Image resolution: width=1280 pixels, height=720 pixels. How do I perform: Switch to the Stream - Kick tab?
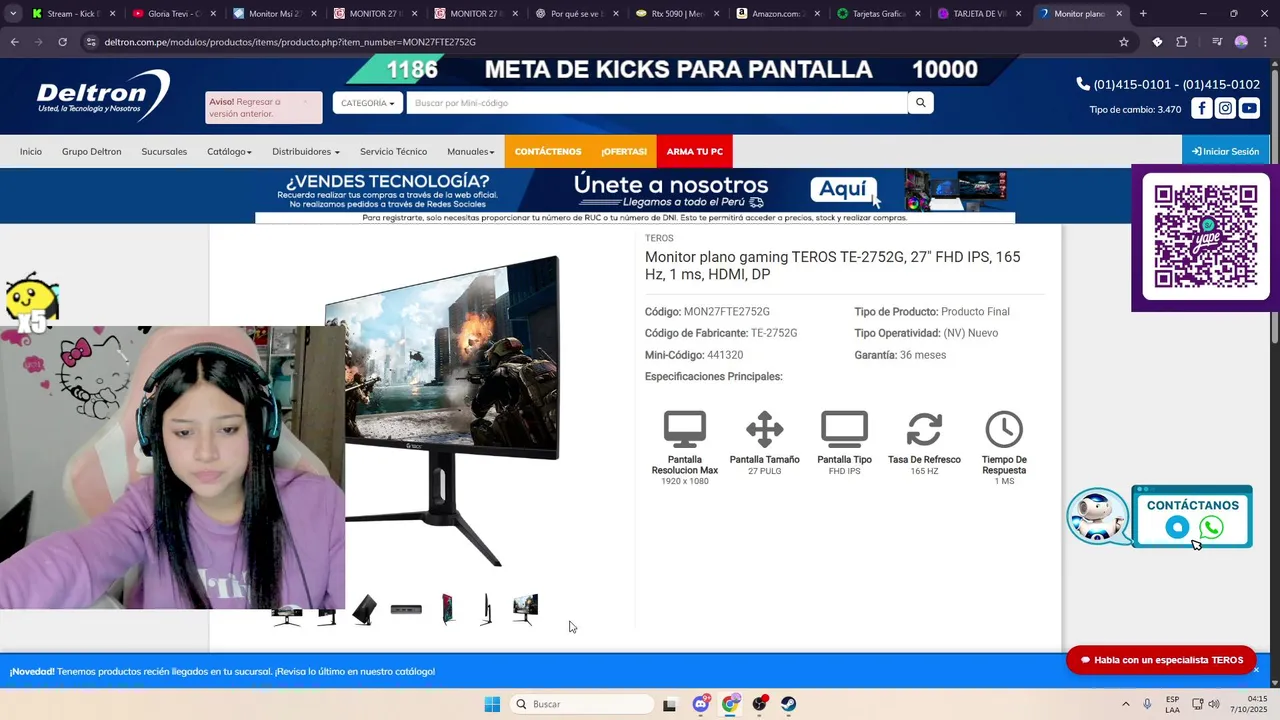pyautogui.click(x=72, y=14)
